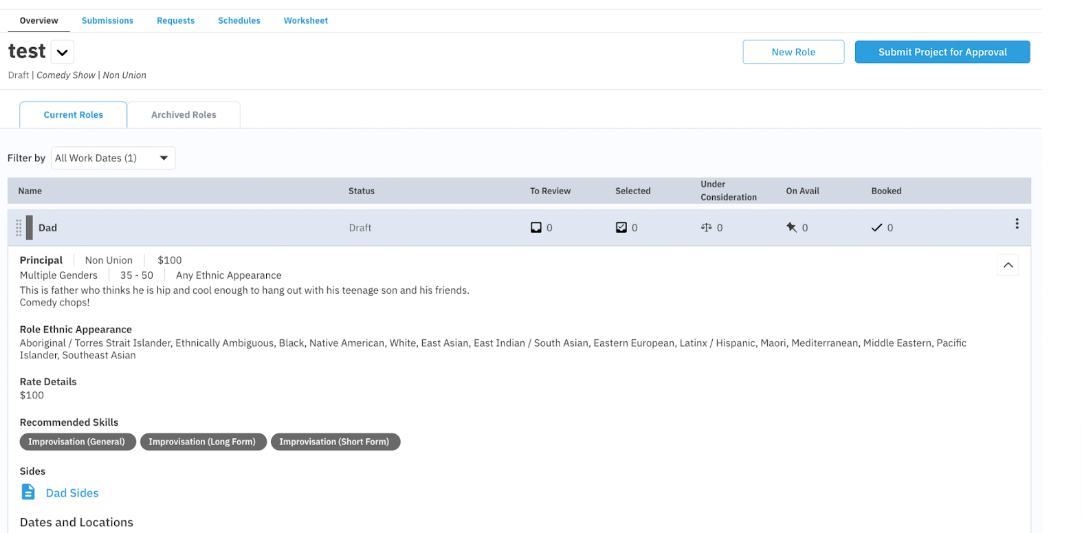Viewport: 1082px width, 533px height.
Task: Click the On Avail pin icon
Action: [791, 227]
